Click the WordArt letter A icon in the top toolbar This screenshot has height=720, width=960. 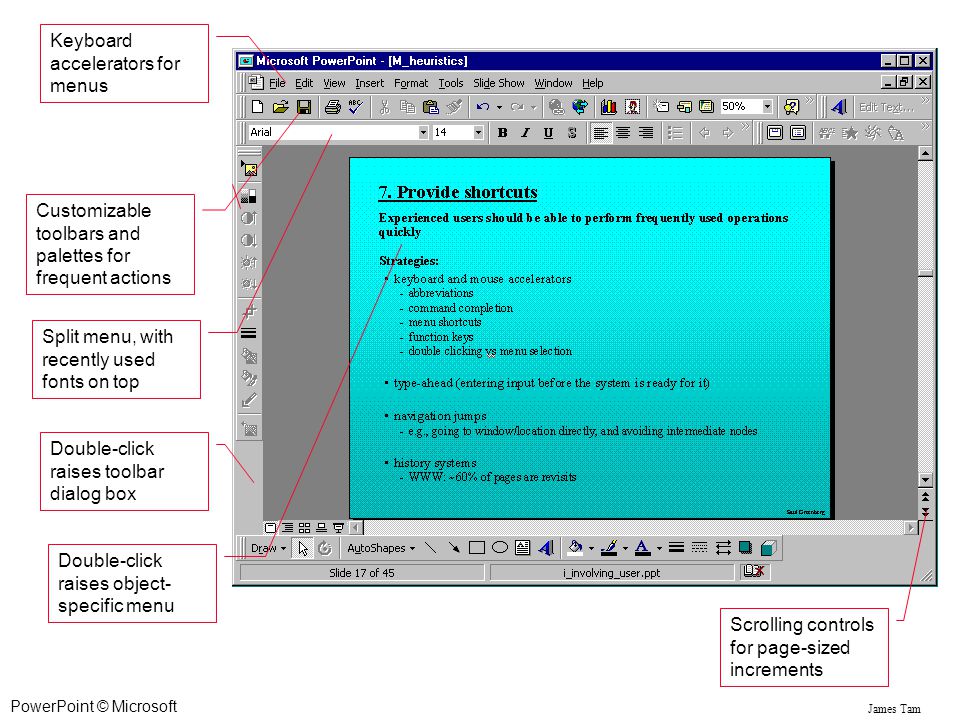(x=839, y=107)
